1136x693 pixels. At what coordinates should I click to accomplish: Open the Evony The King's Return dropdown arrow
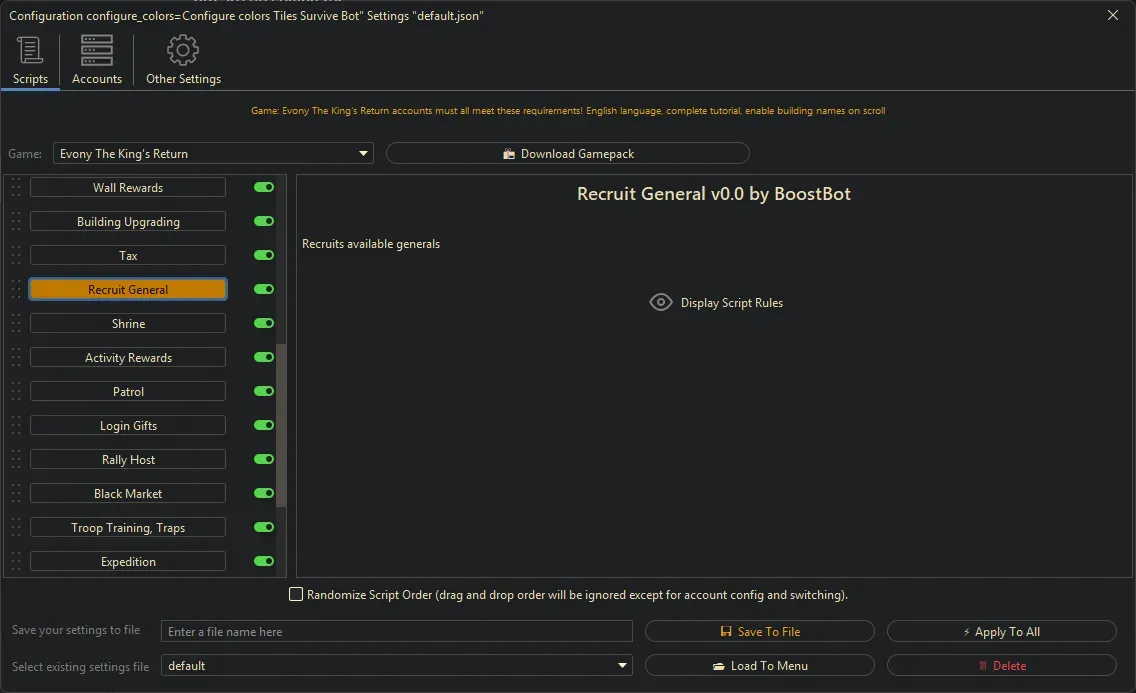pyautogui.click(x=363, y=153)
